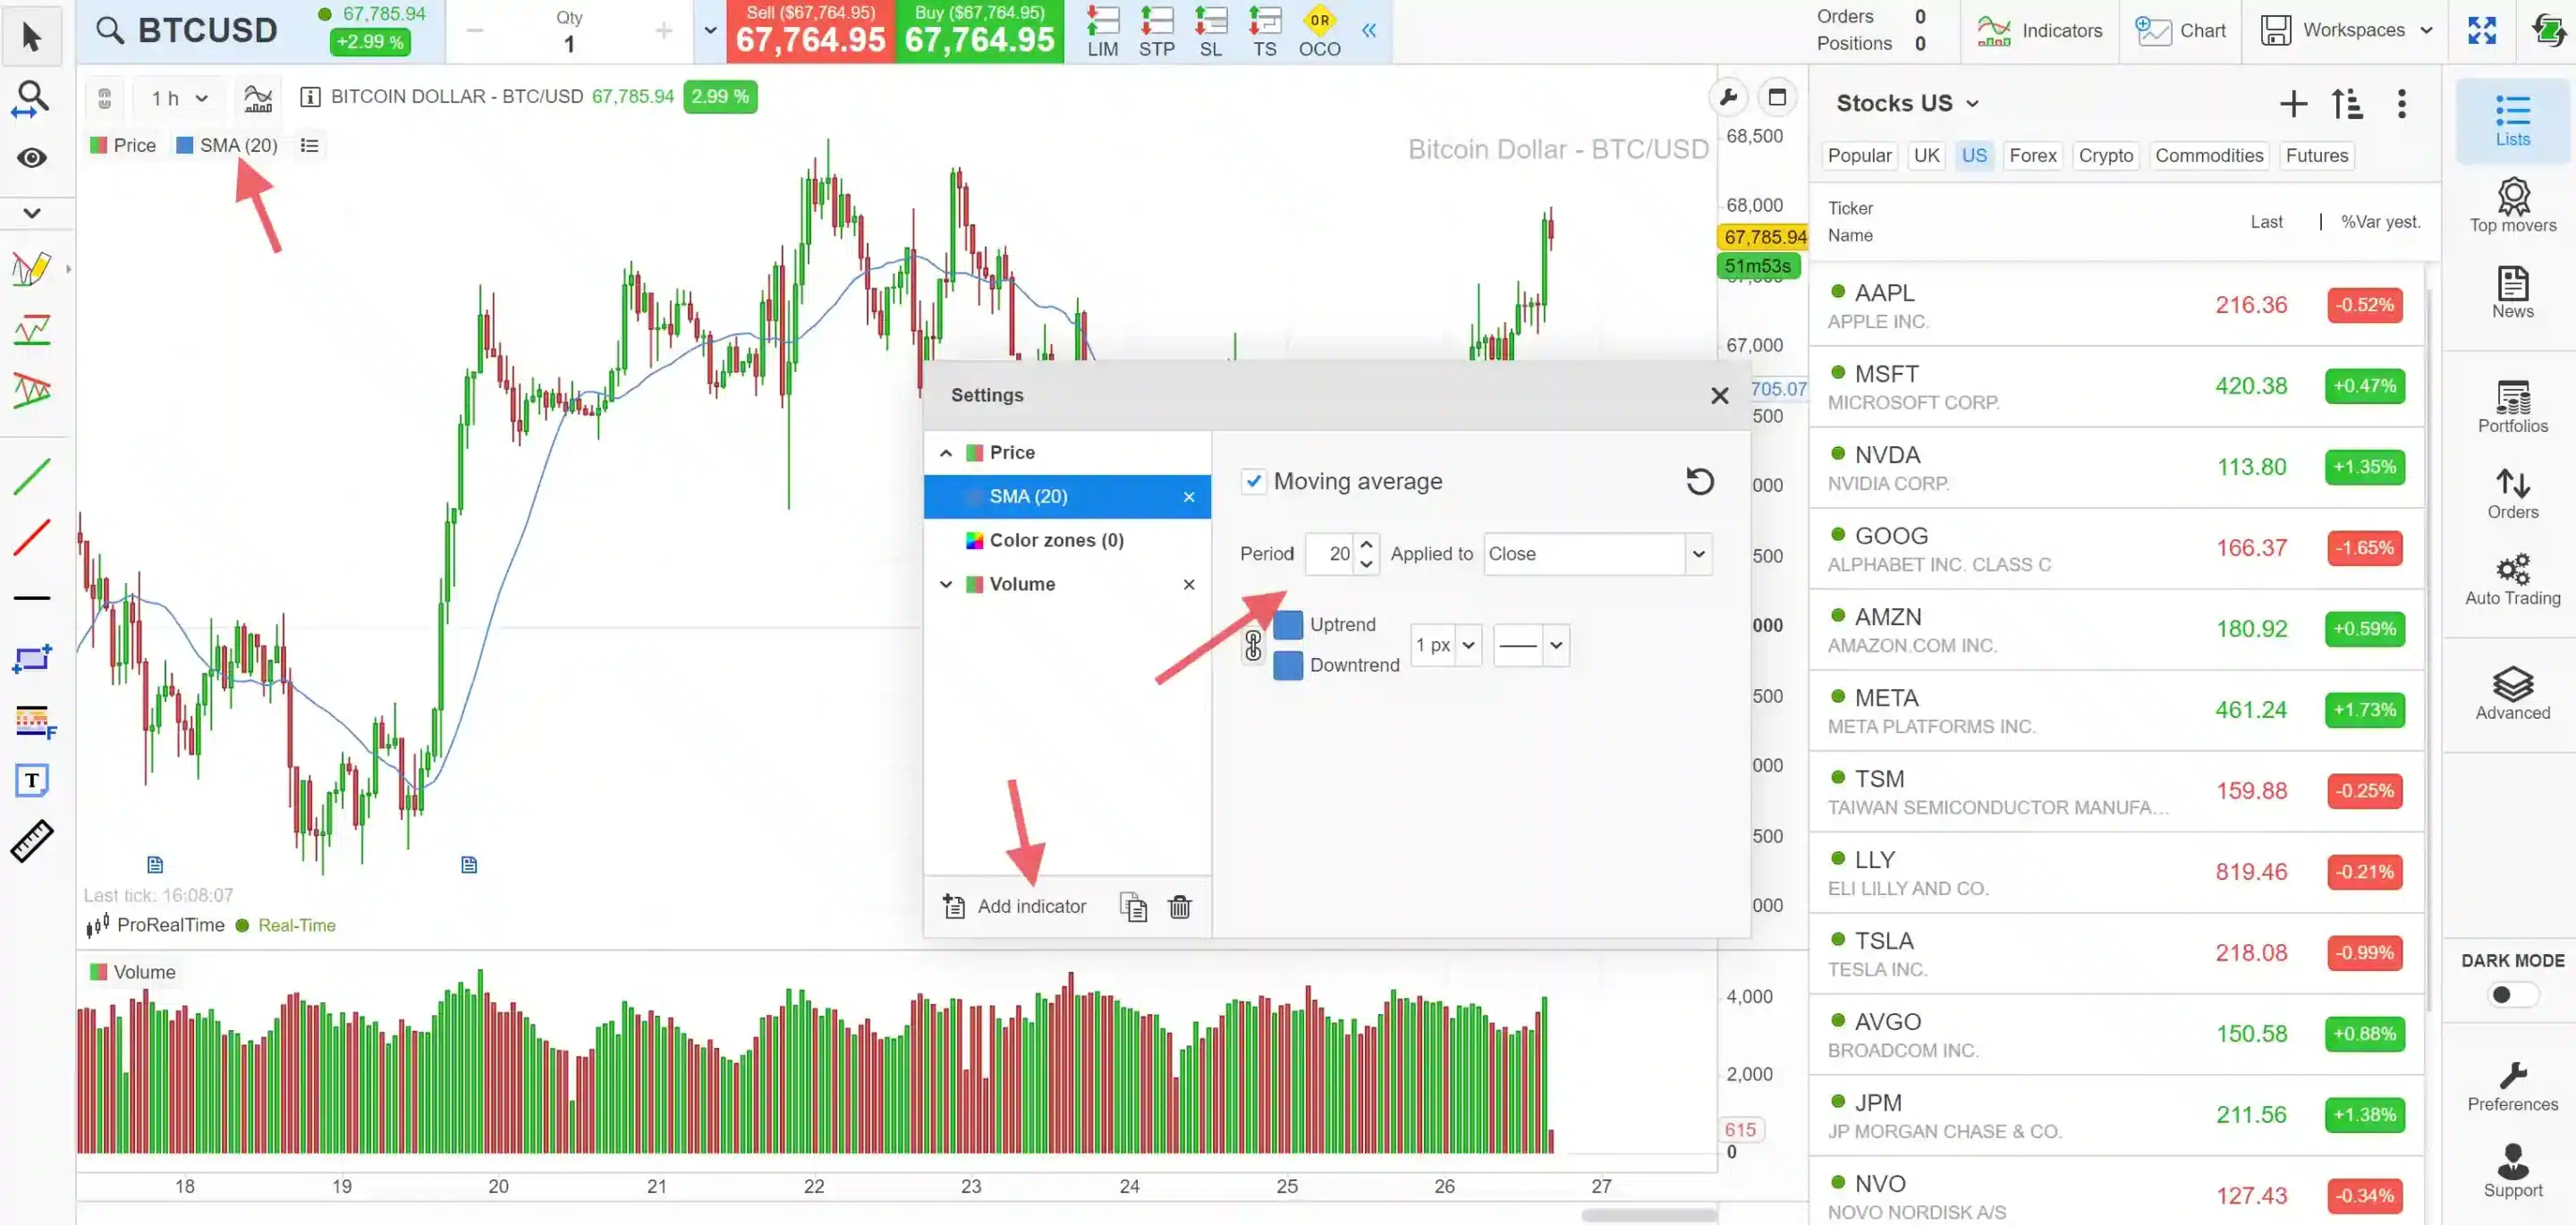Select the black horizontal line tool
This screenshot has width=2576, height=1225.
point(32,598)
